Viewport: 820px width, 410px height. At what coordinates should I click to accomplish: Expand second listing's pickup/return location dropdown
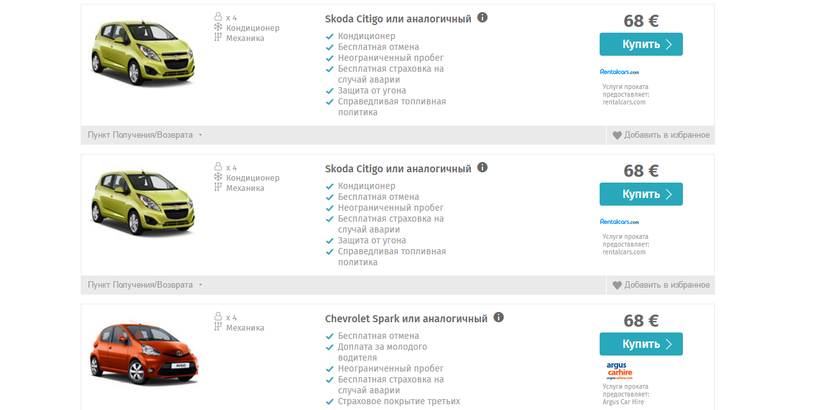pos(145,285)
